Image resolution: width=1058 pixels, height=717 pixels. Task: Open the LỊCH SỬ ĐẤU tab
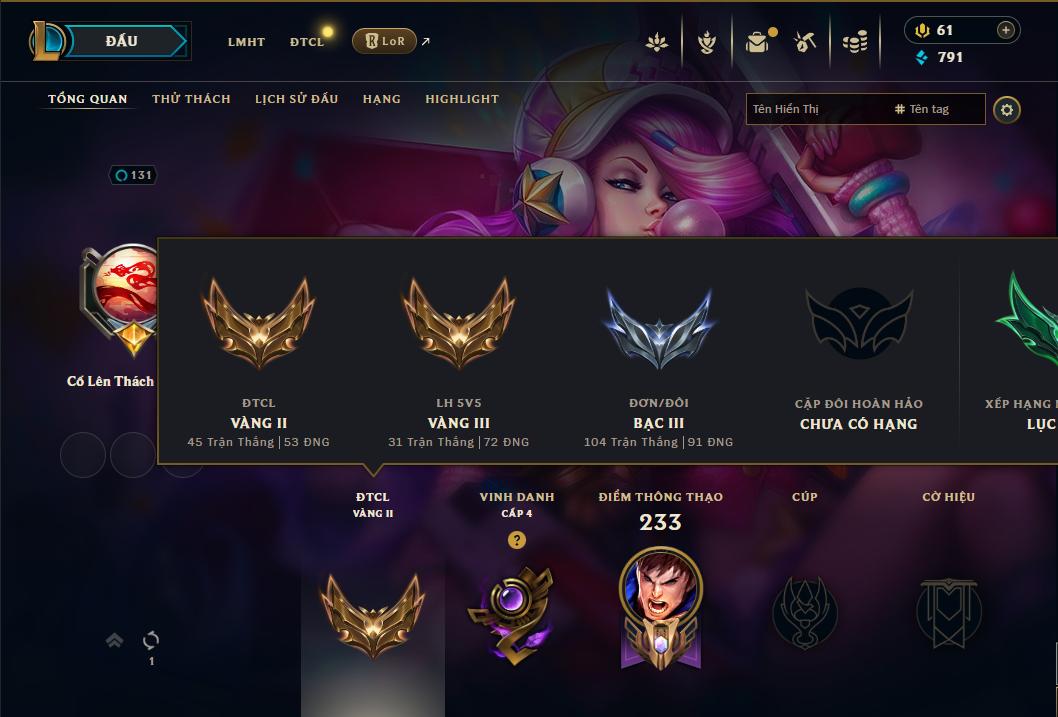(x=296, y=99)
